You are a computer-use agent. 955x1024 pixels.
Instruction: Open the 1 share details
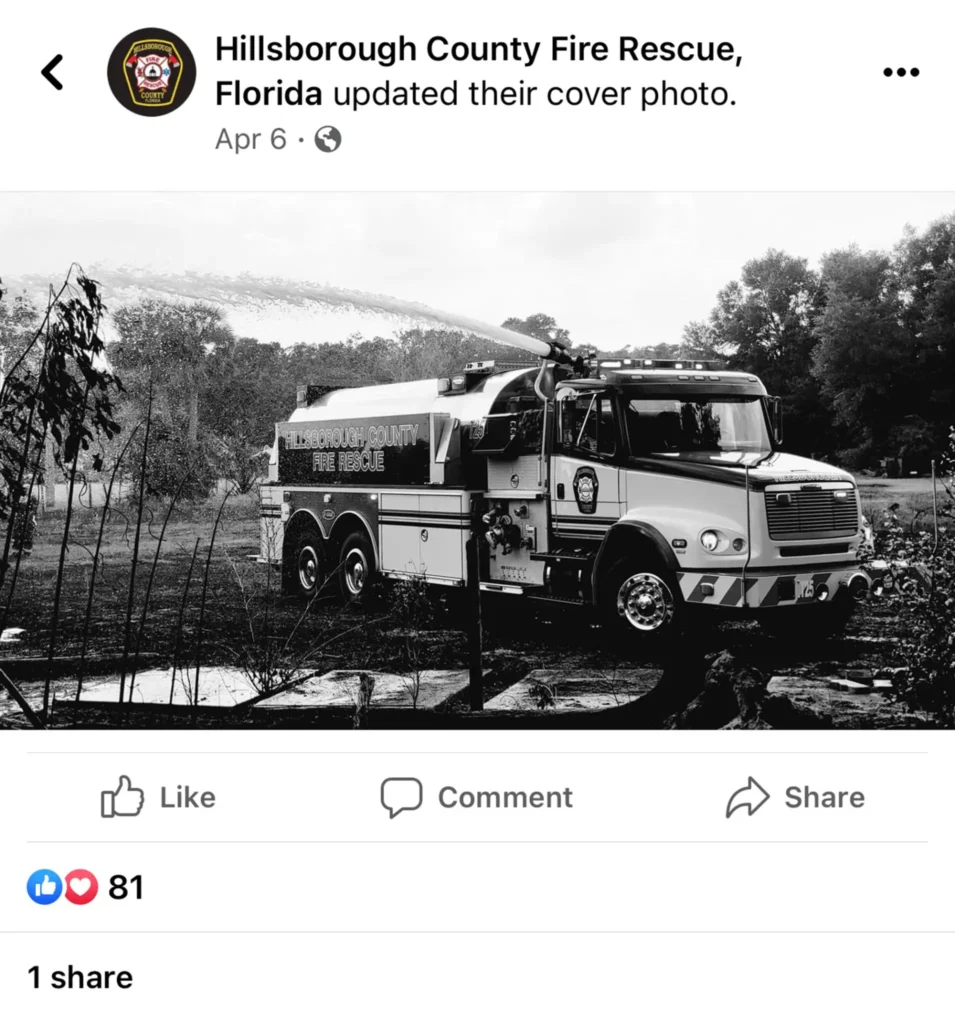pos(80,978)
